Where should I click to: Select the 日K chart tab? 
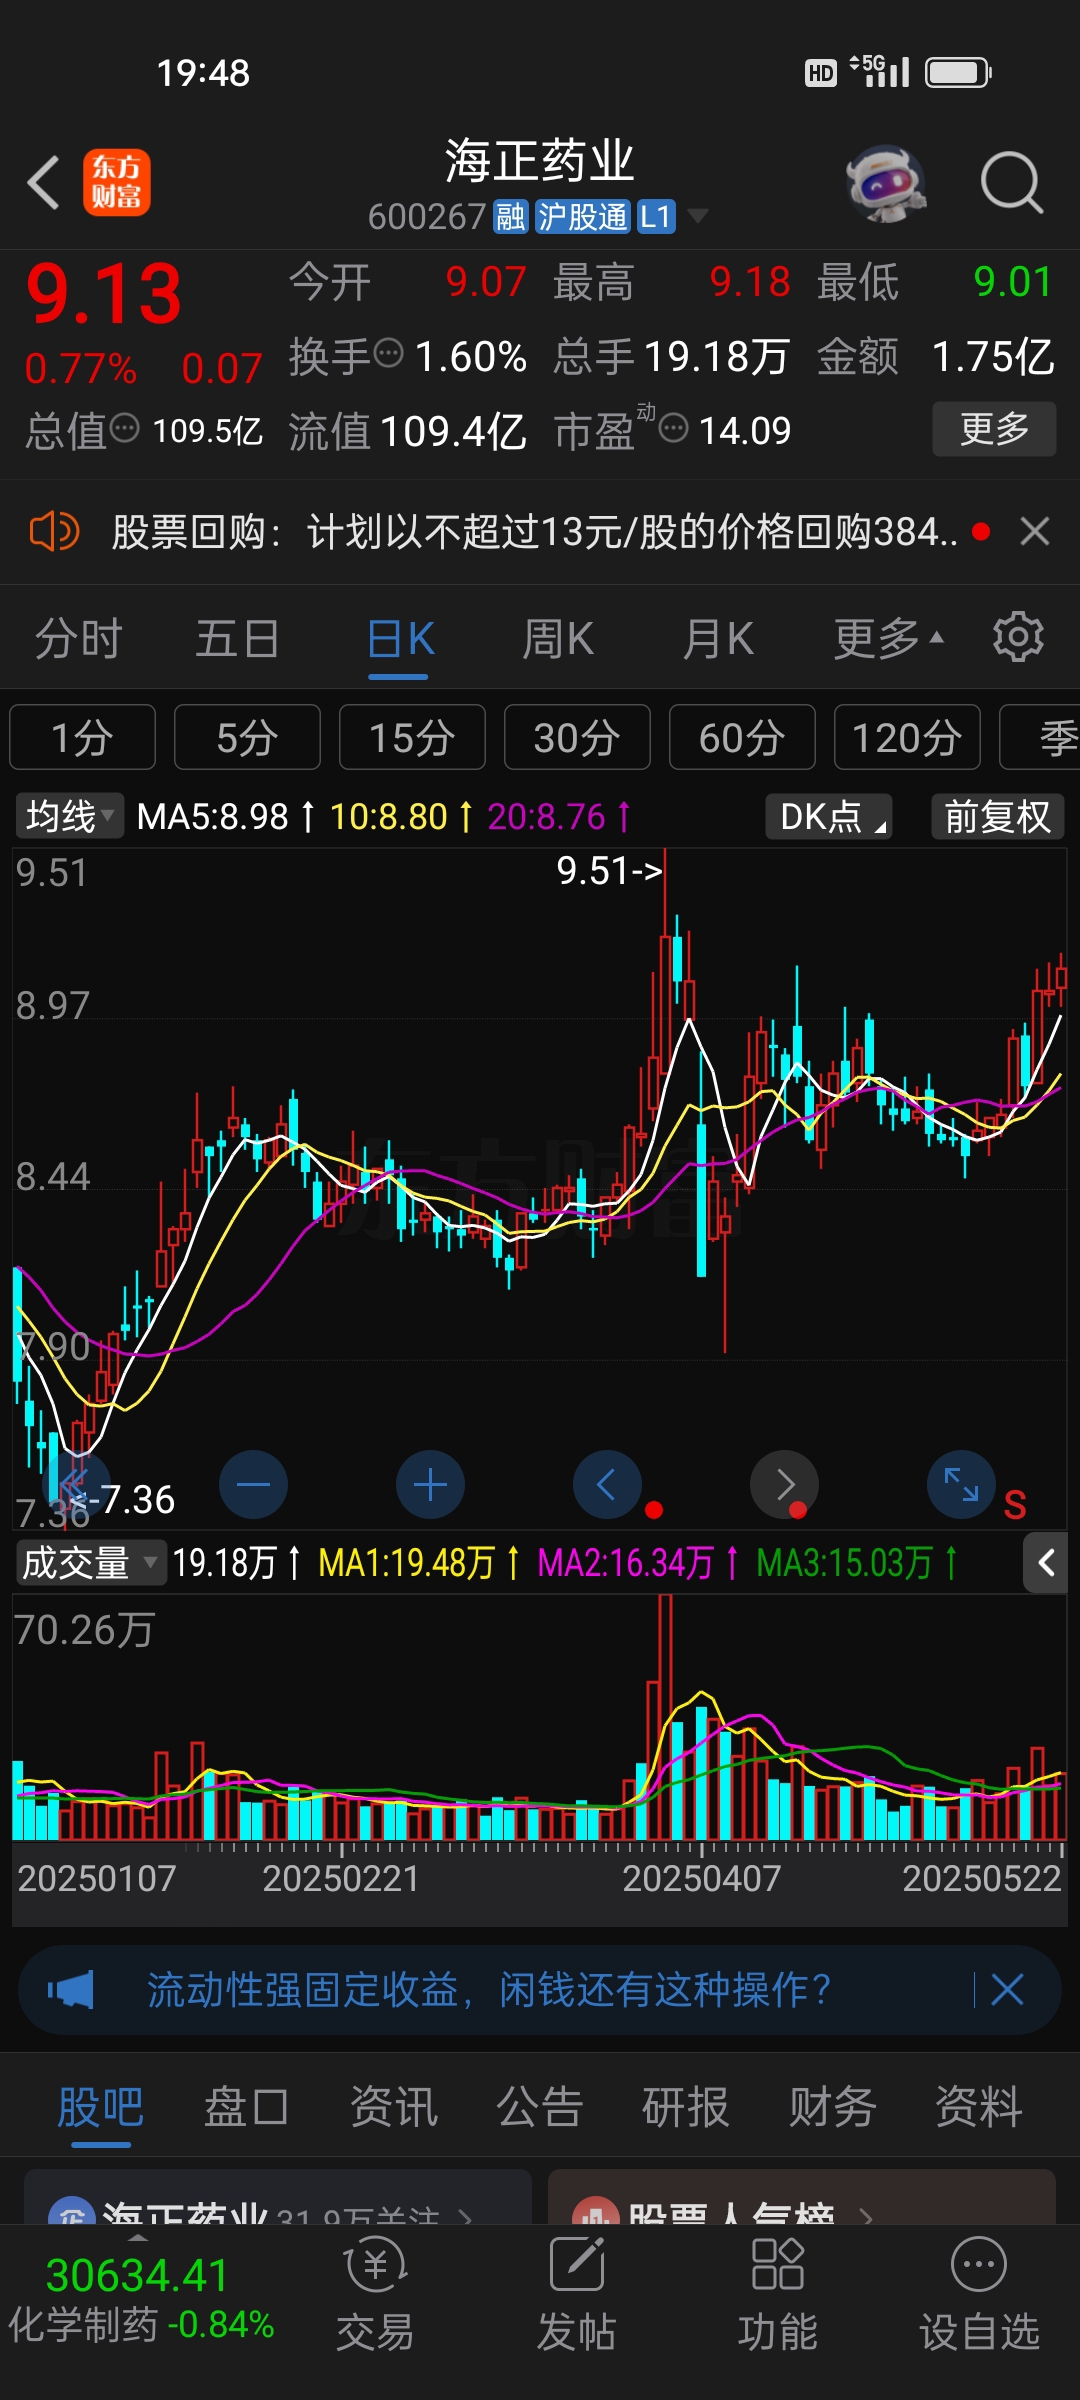(x=399, y=639)
